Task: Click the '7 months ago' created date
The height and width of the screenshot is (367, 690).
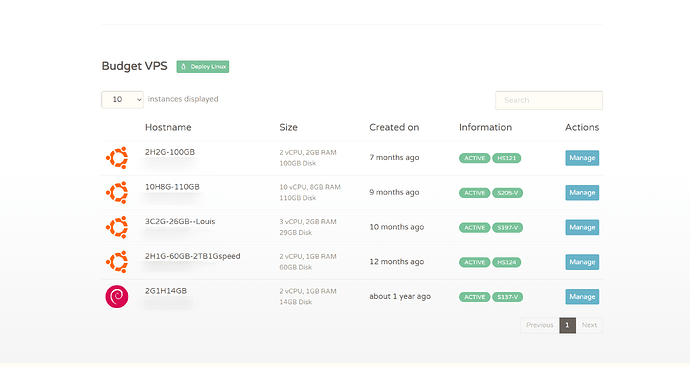Action: 394,158
